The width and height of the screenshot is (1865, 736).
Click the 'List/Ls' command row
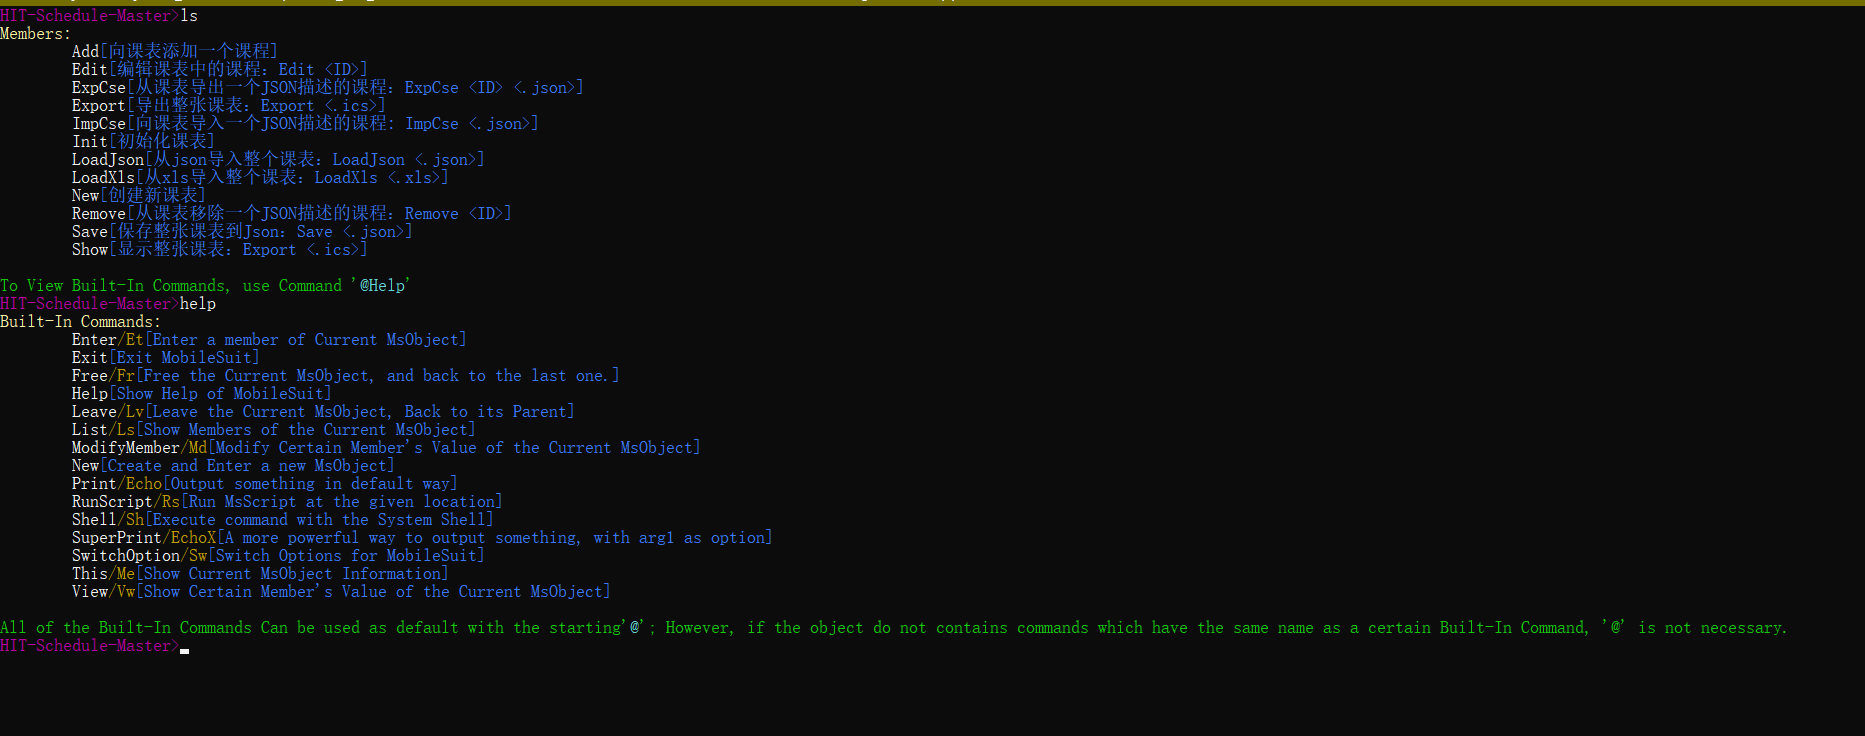click(x=274, y=429)
